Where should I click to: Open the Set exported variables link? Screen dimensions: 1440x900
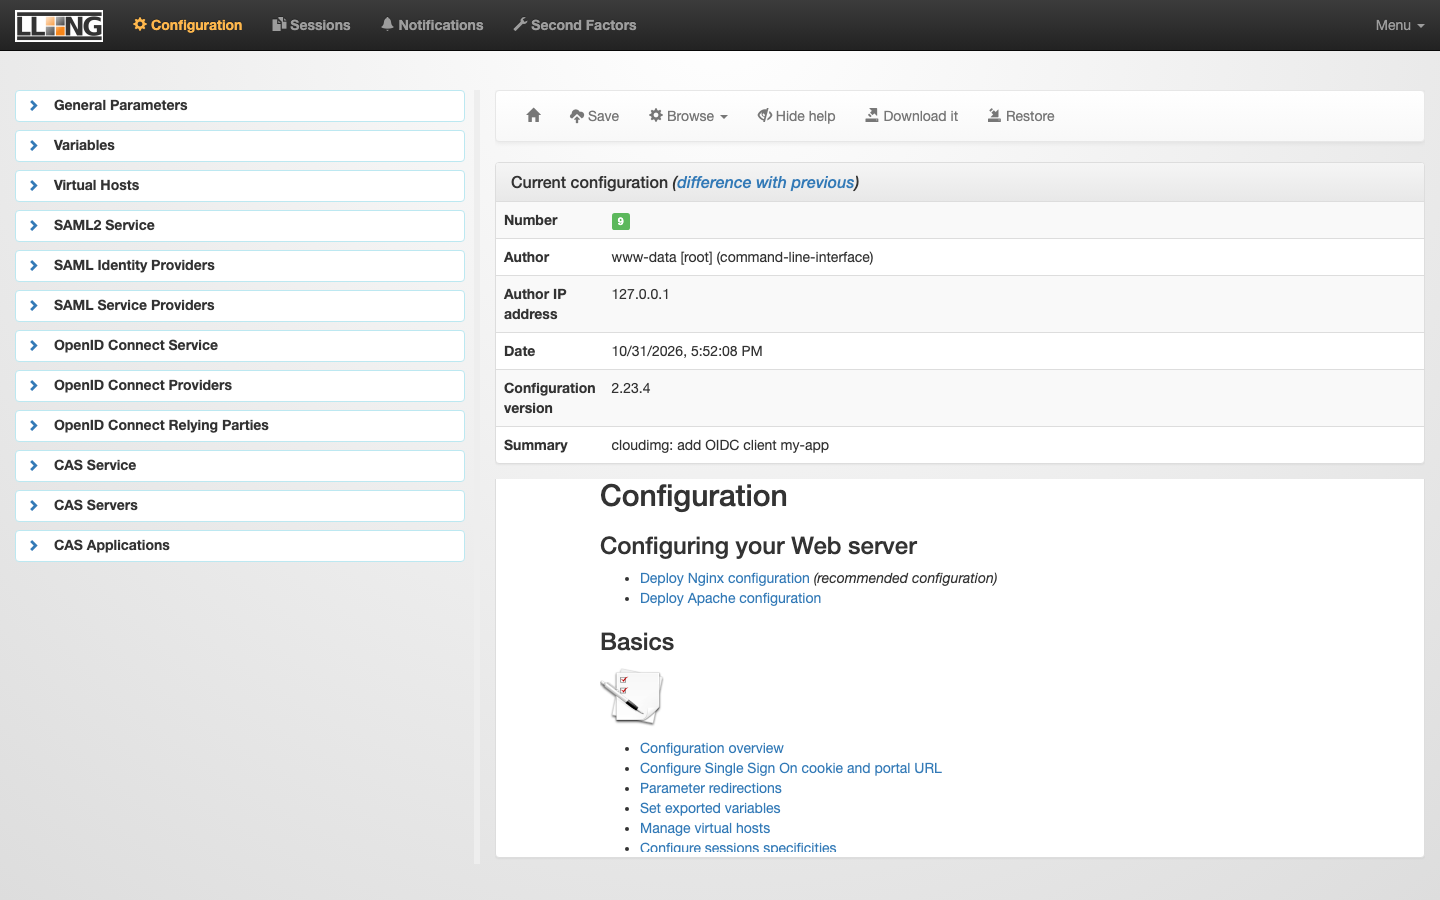click(x=710, y=808)
